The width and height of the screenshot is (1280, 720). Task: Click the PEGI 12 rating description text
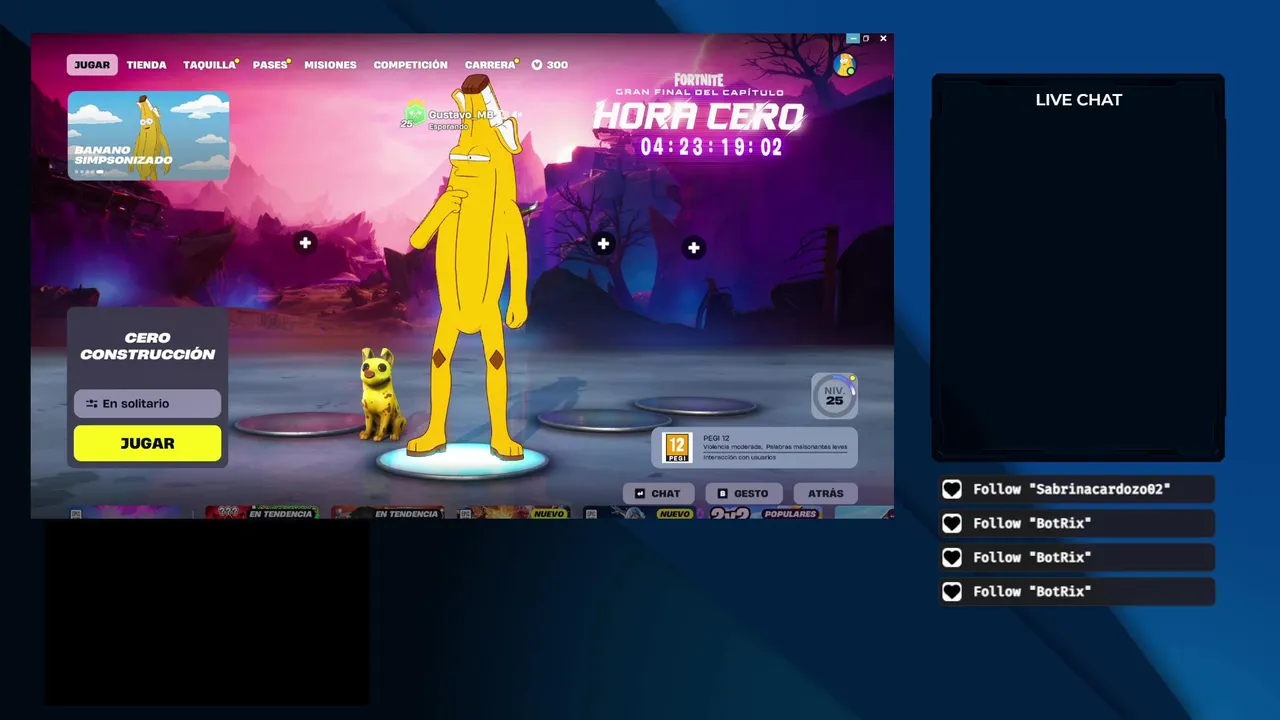(x=775, y=447)
